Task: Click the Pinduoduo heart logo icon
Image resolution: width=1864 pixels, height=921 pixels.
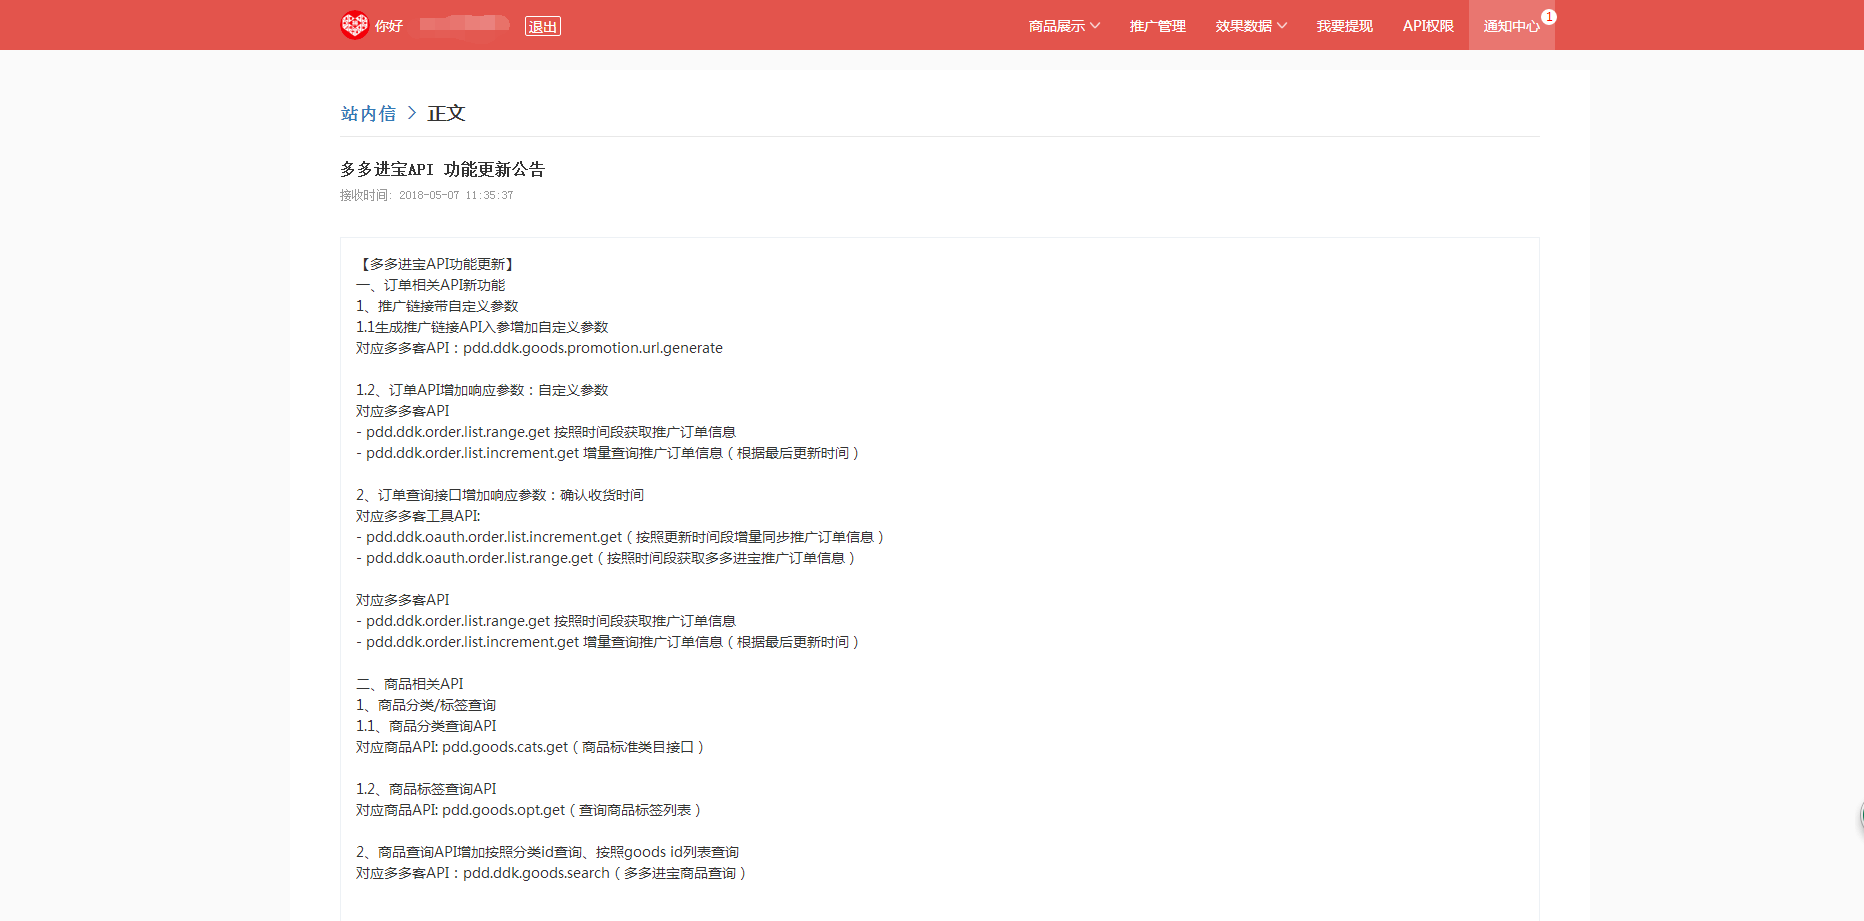Action: [x=354, y=25]
